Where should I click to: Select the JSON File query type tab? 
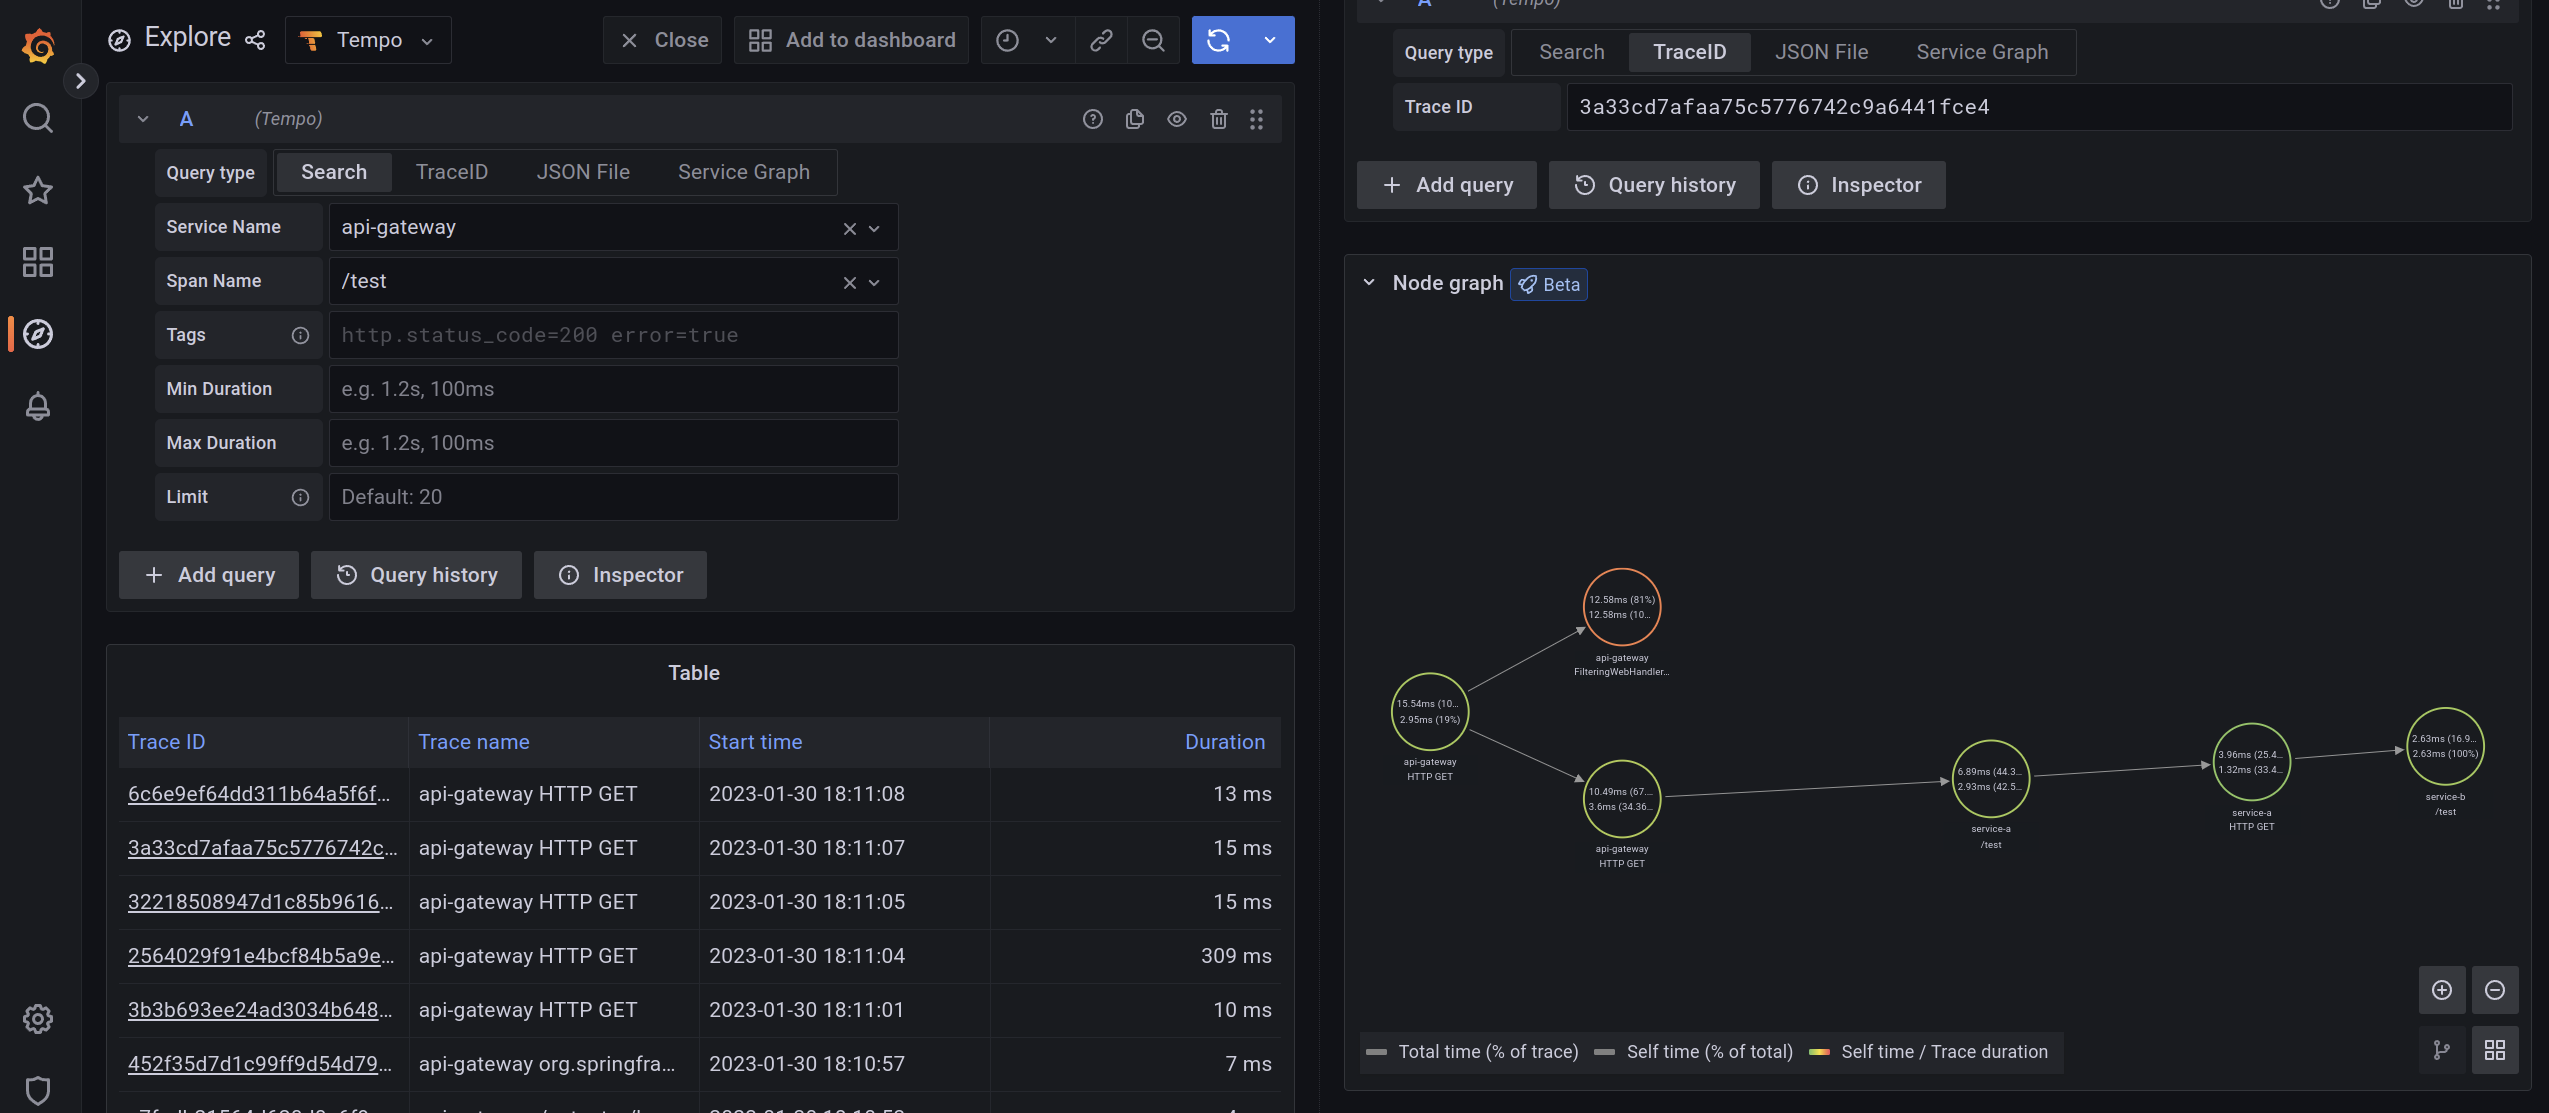[582, 172]
